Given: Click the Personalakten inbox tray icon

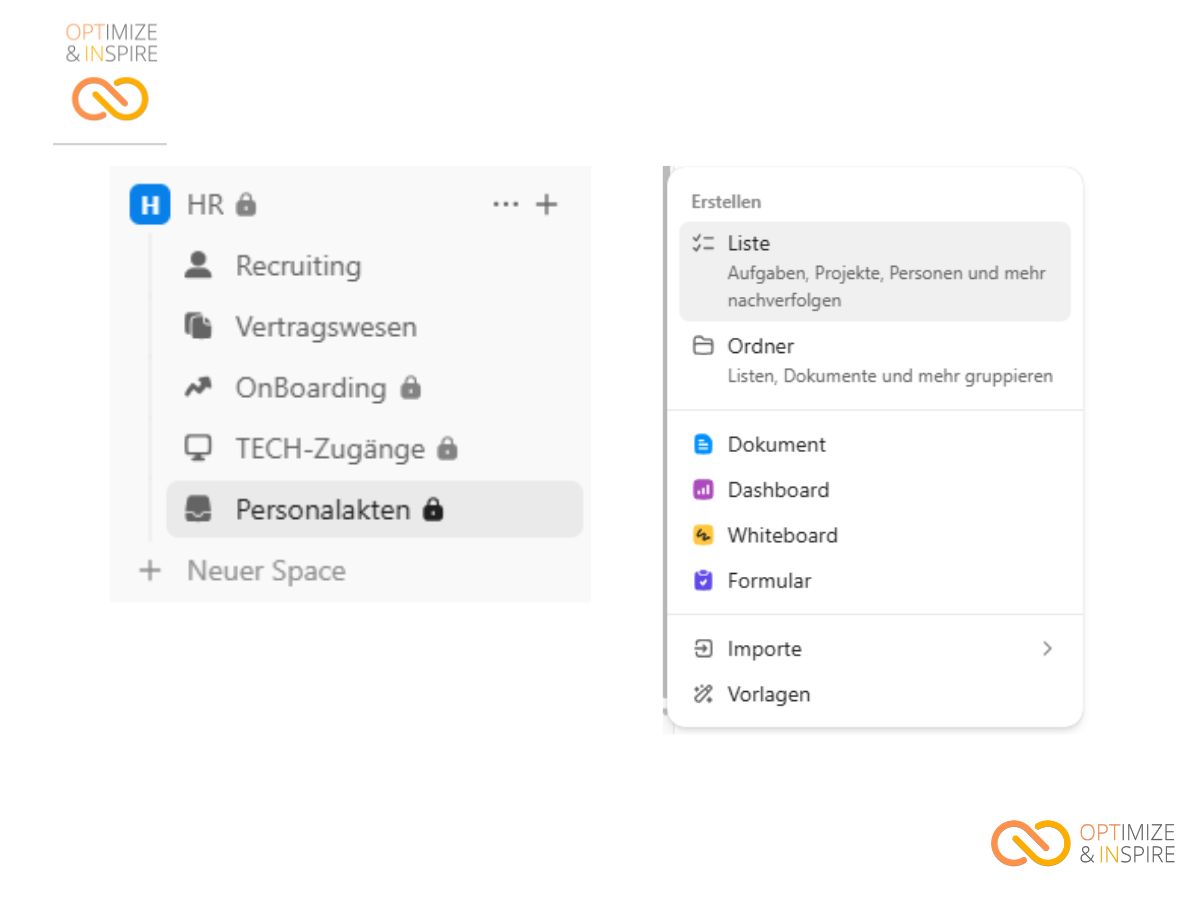Looking at the screenshot, I should pos(199,510).
